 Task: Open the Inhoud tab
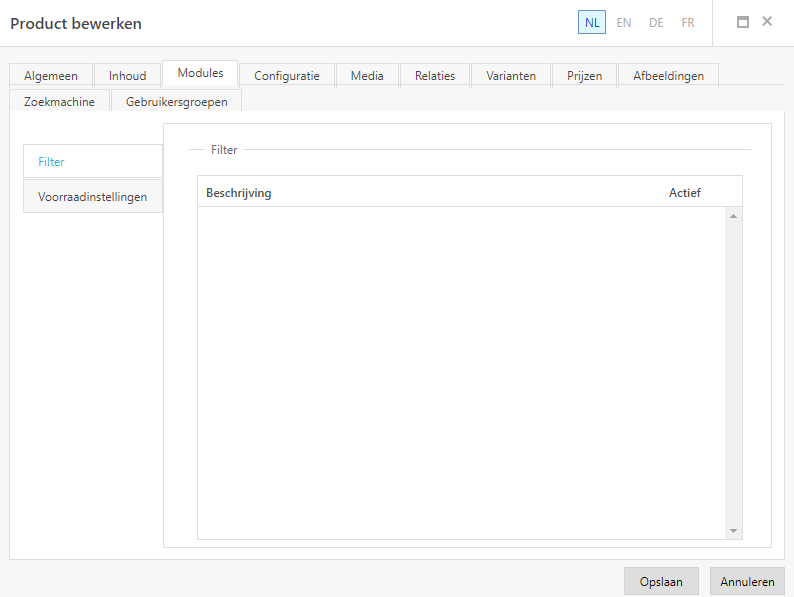[x=128, y=75]
